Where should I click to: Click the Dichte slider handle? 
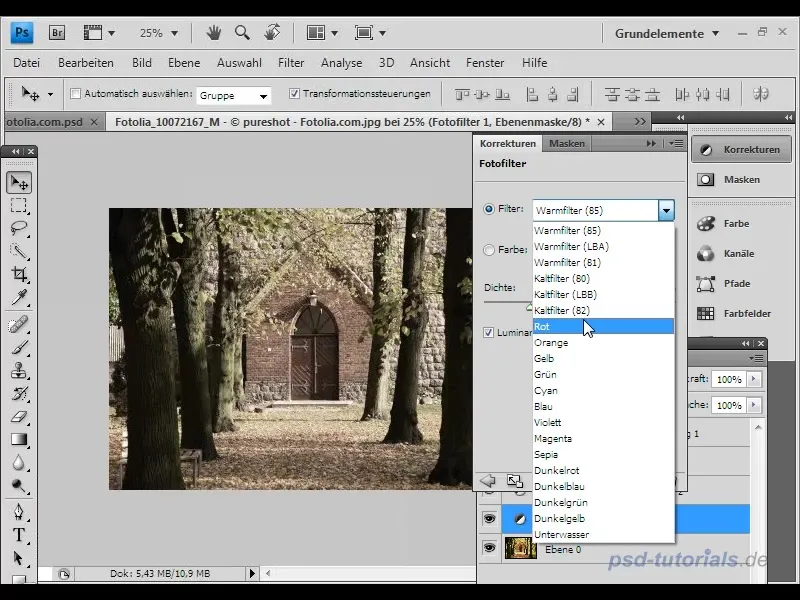pos(530,307)
